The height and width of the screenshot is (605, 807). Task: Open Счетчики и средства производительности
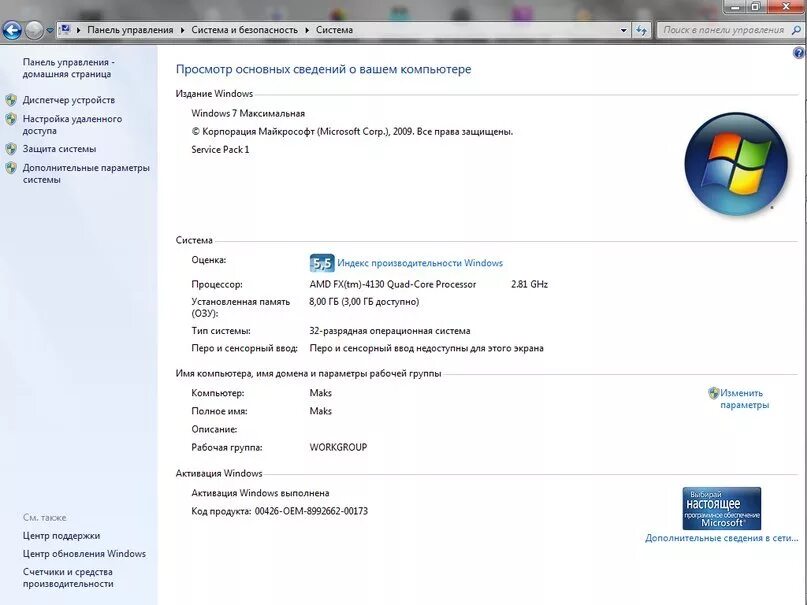tap(68, 578)
